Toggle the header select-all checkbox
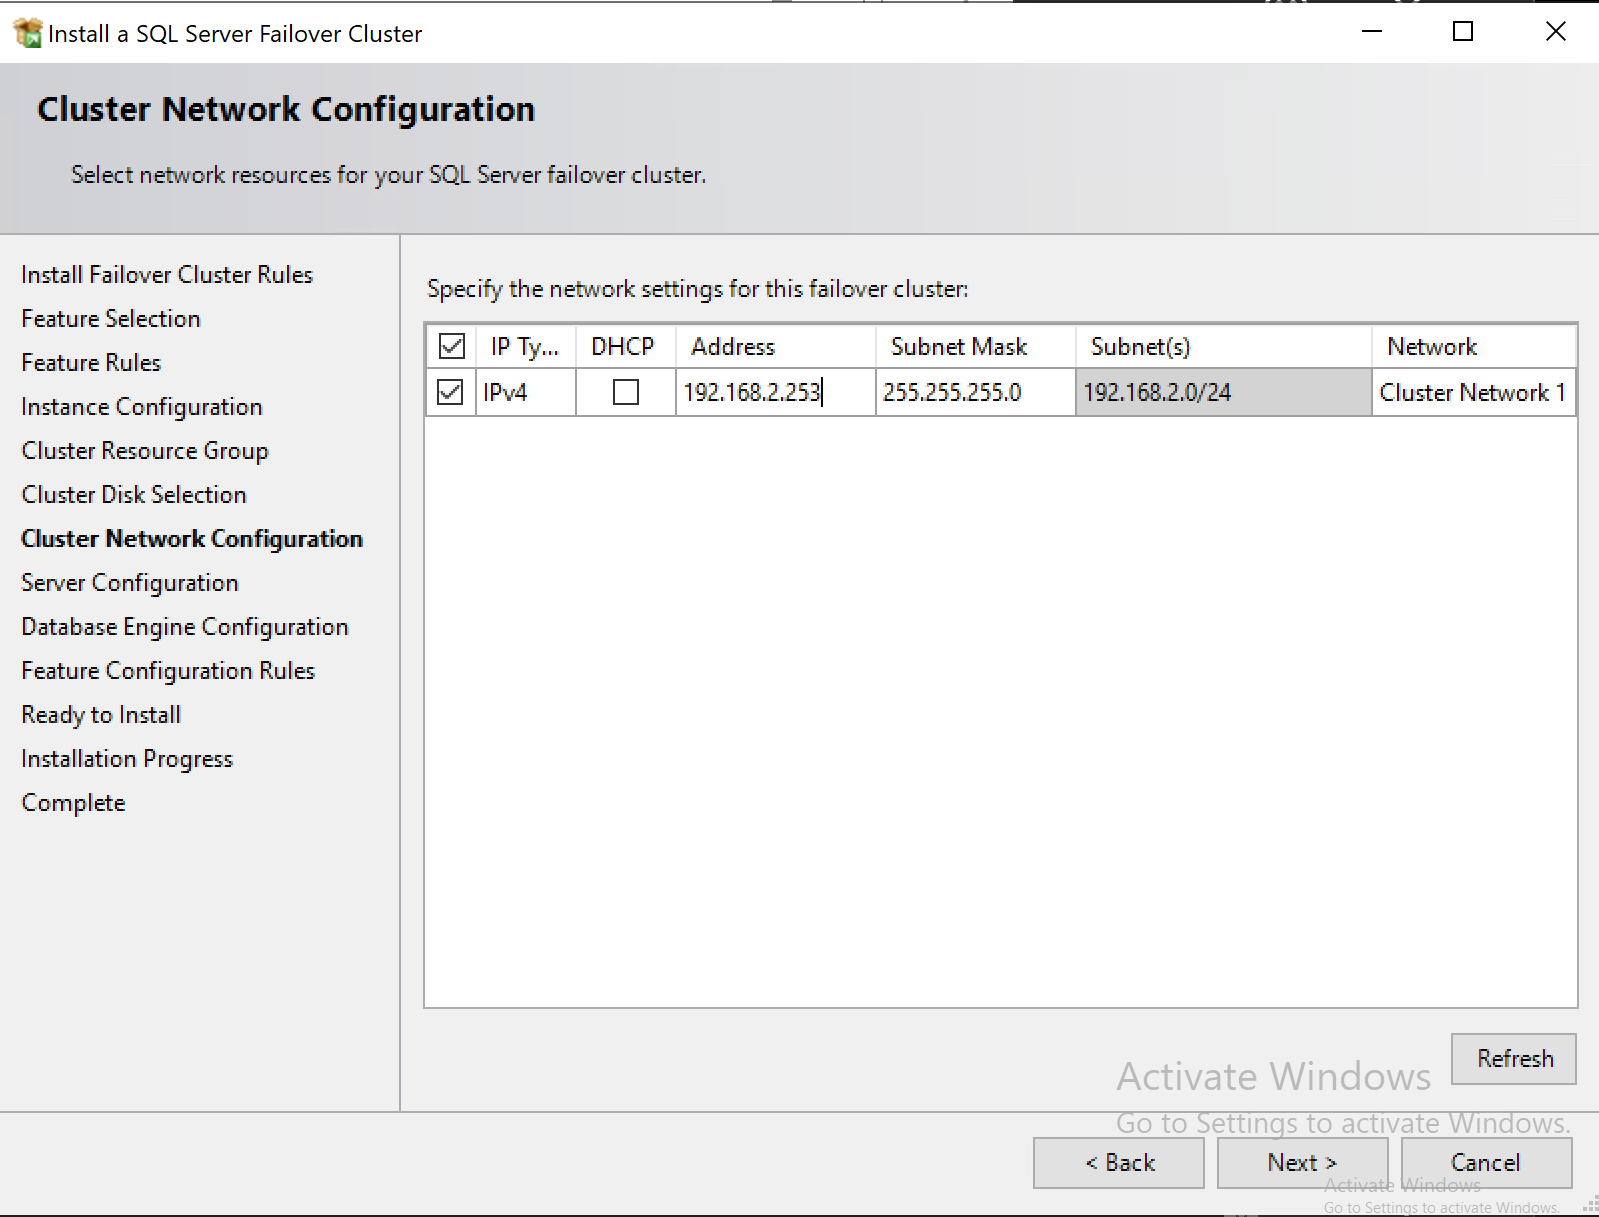Image resolution: width=1599 pixels, height=1217 pixels. [451, 347]
